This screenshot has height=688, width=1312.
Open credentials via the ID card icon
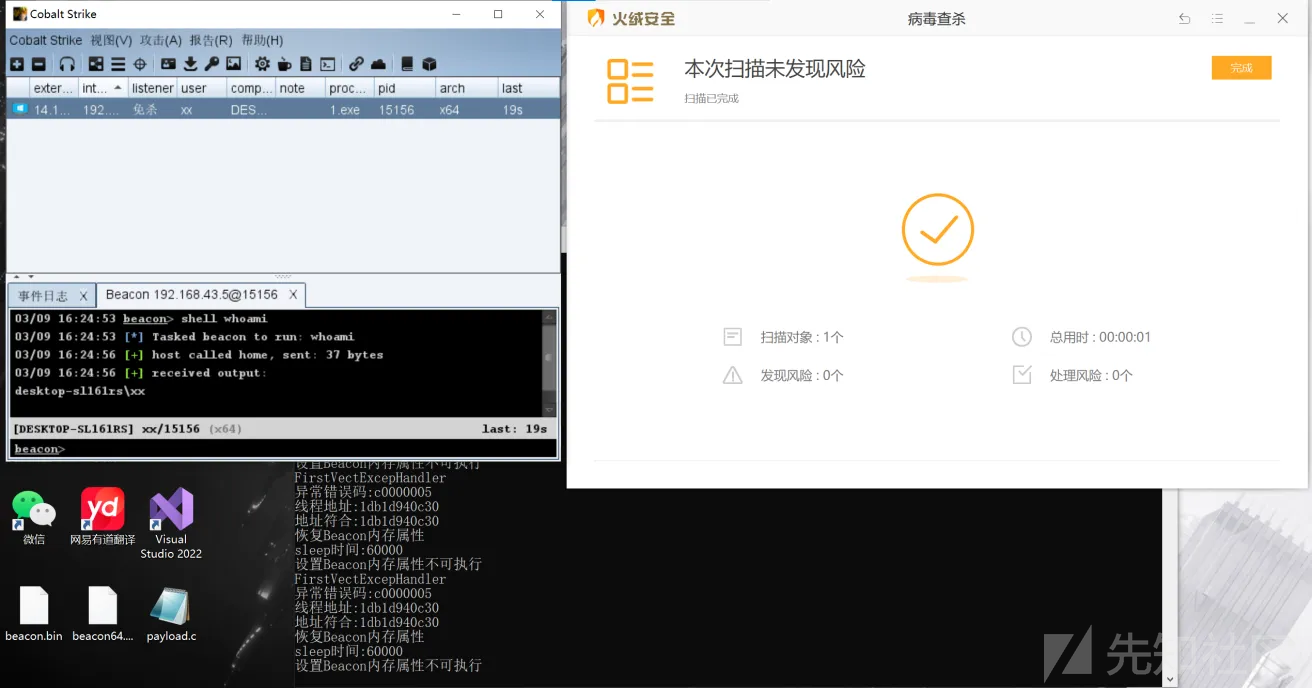pyautogui.click(x=168, y=64)
